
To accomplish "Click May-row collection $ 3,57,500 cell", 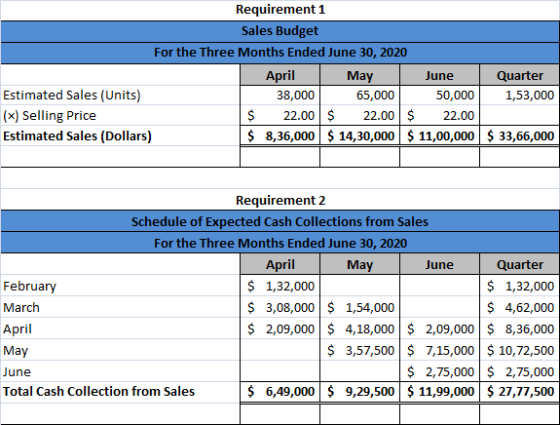I will [x=360, y=351].
